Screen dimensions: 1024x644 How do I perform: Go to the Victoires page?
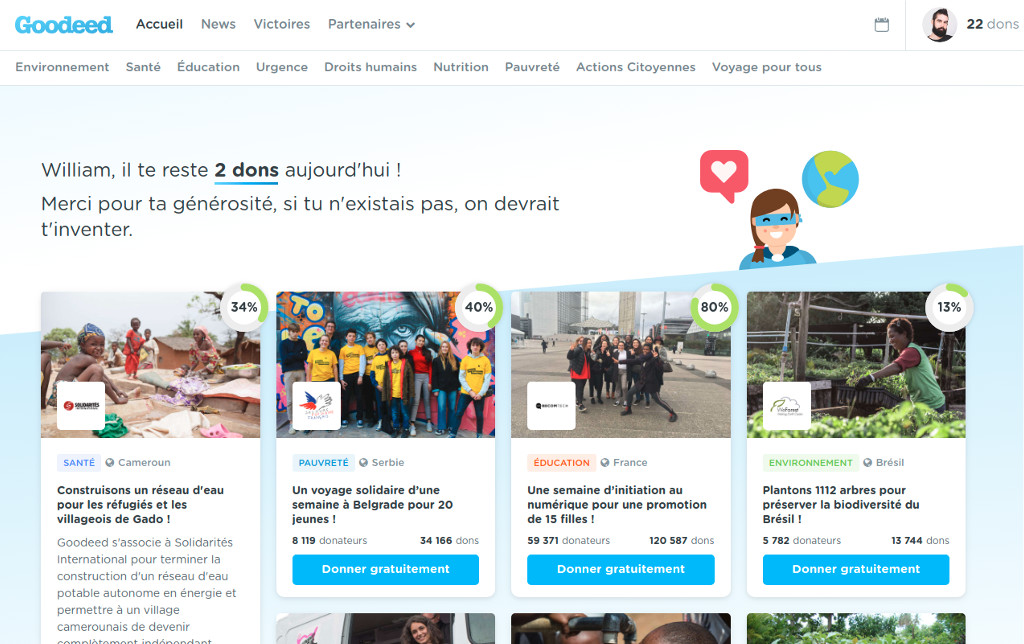tap(281, 24)
